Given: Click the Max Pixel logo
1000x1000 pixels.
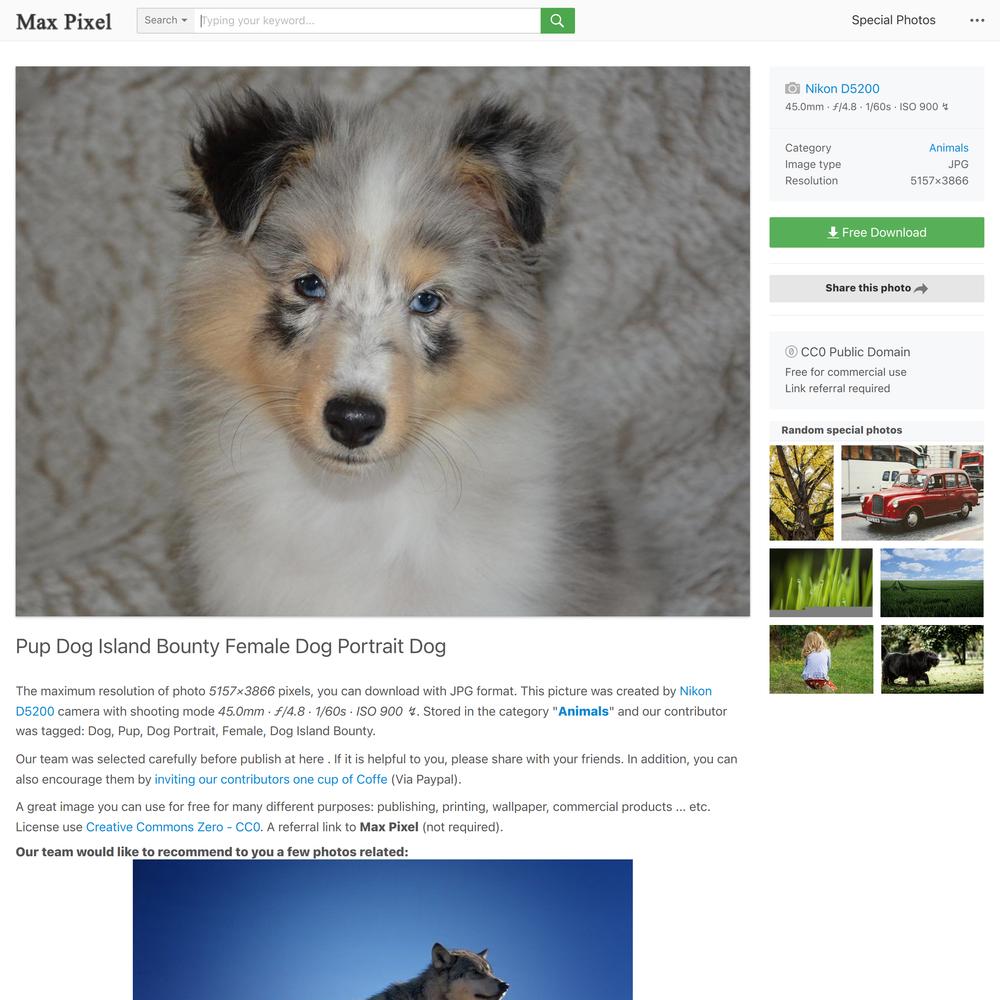Looking at the screenshot, I should pyautogui.click(x=64, y=21).
